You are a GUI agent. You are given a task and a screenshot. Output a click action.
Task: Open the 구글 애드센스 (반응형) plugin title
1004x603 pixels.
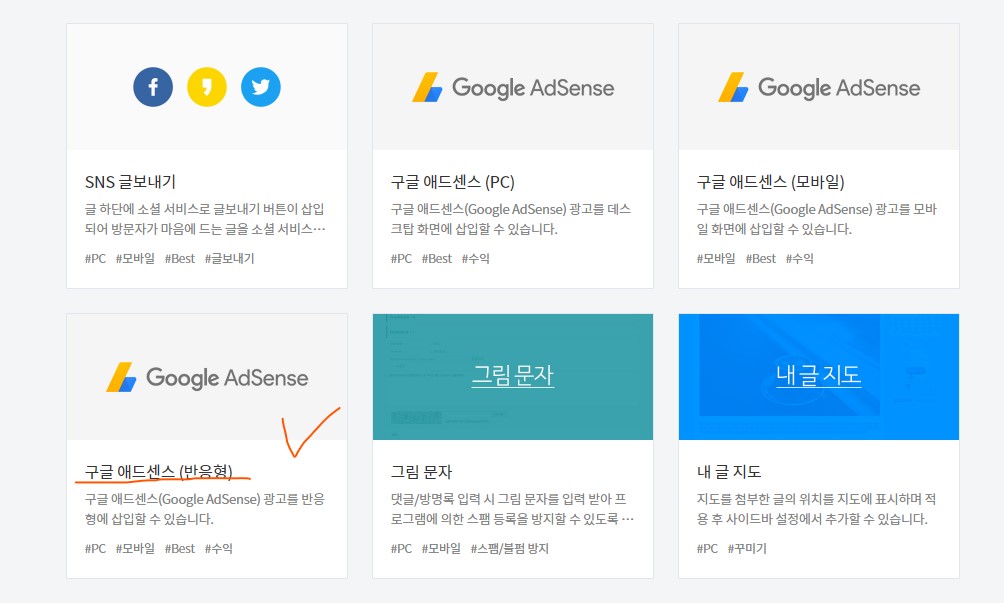point(159,472)
